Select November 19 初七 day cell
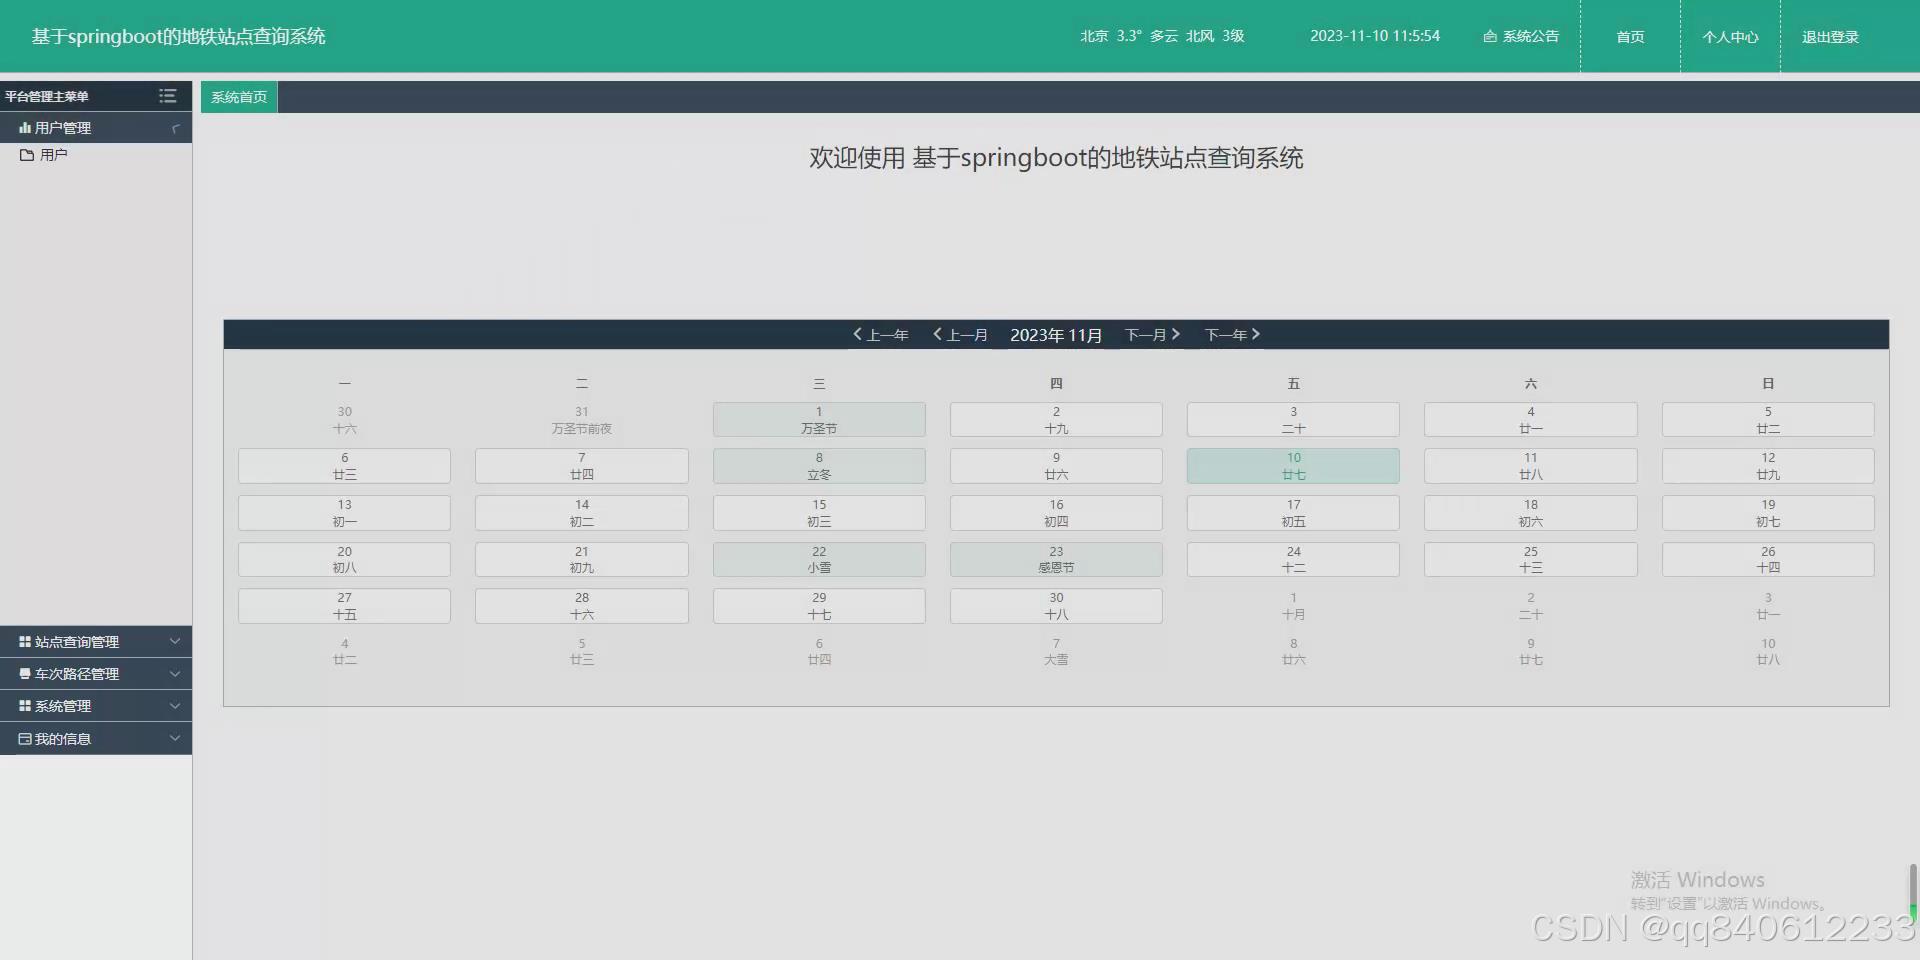This screenshot has width=1920, height=960. pos(1768,513)
